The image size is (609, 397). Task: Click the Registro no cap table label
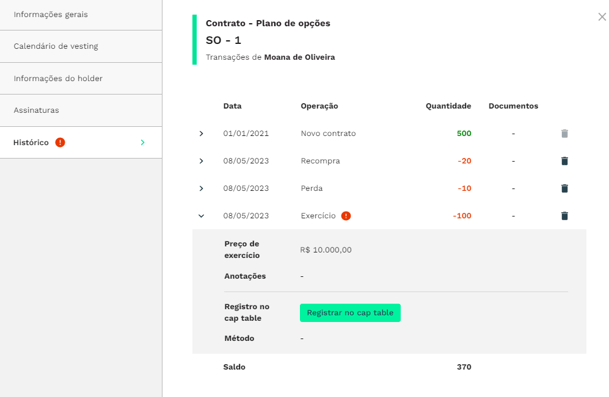click(x=247, y=312)
